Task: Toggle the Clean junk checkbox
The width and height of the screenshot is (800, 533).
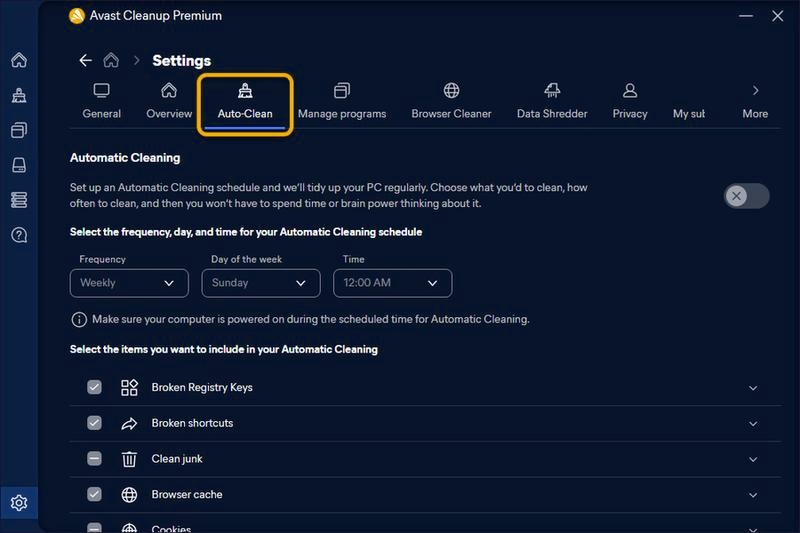Action: click(94, 459)
